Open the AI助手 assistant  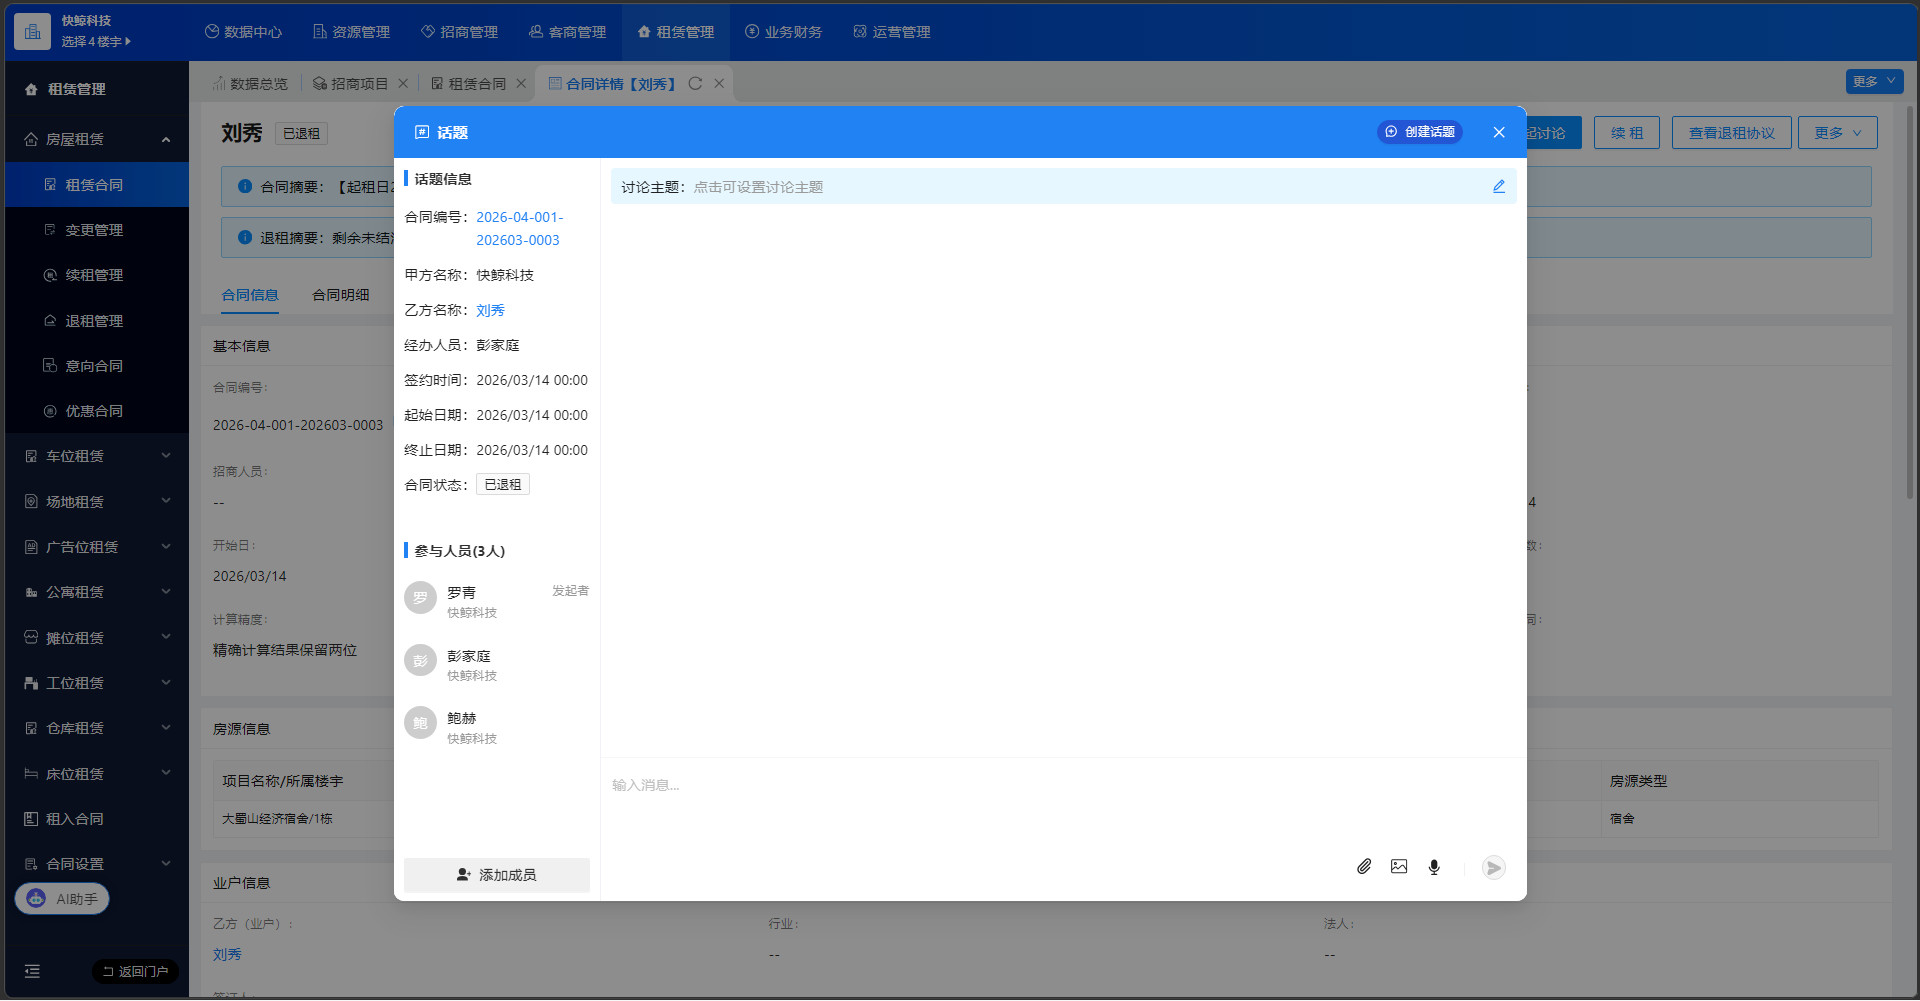tap(62, 899)
